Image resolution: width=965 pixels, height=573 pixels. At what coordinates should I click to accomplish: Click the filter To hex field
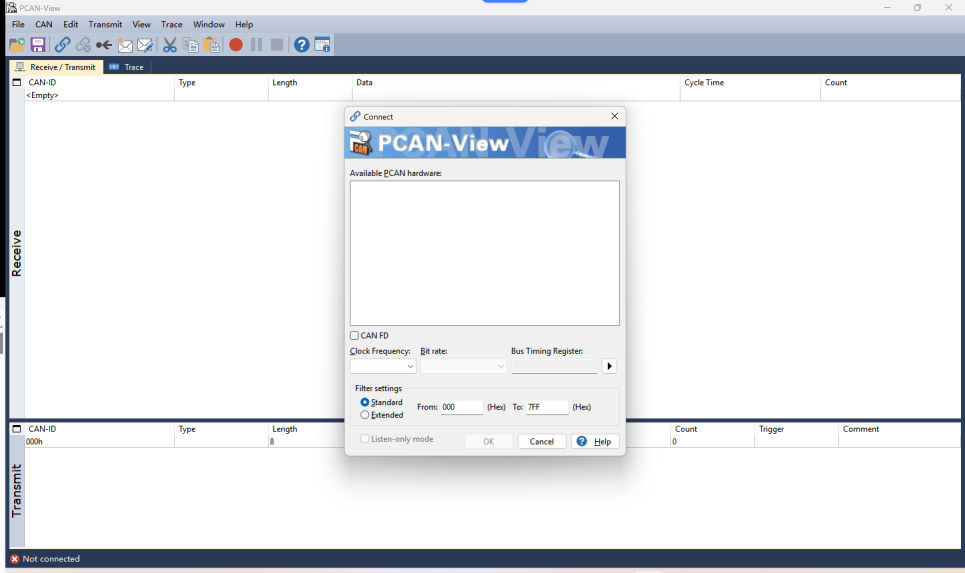[x=547, y=407]
